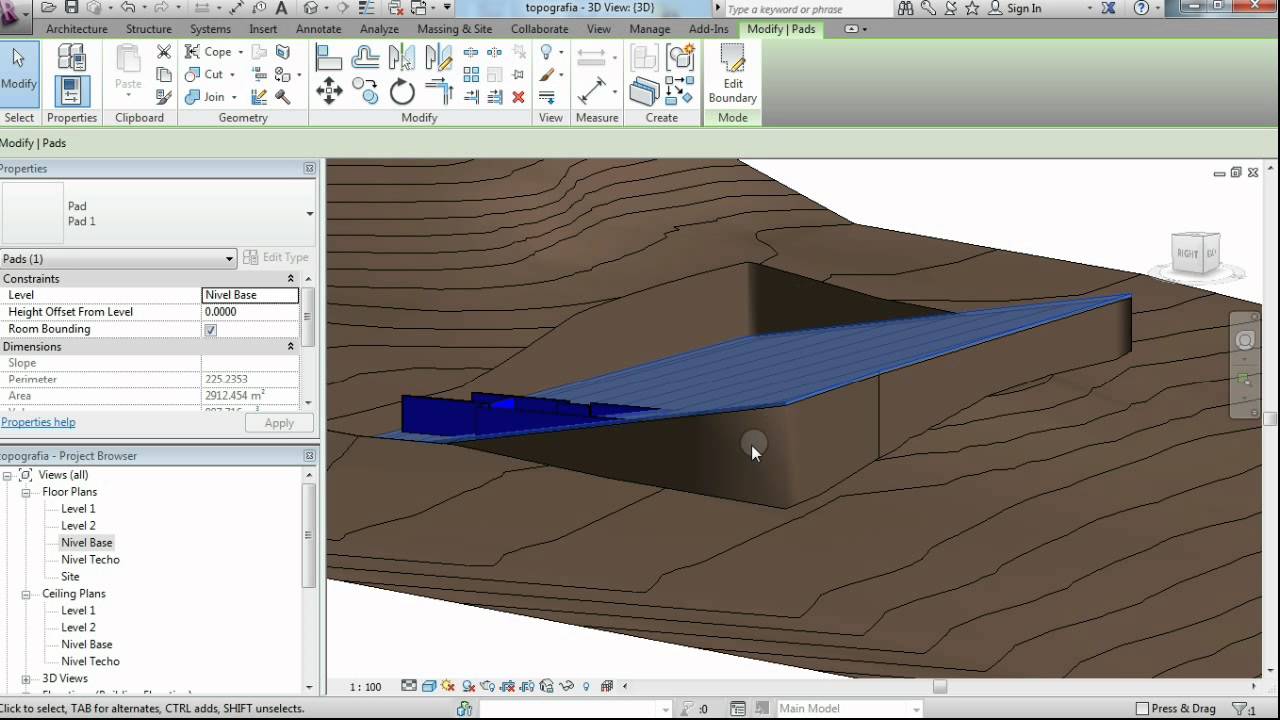This screenshot has height=720, width=1280.
Task: Open the Cope dropdown arrow
Action: click(240, 52)
